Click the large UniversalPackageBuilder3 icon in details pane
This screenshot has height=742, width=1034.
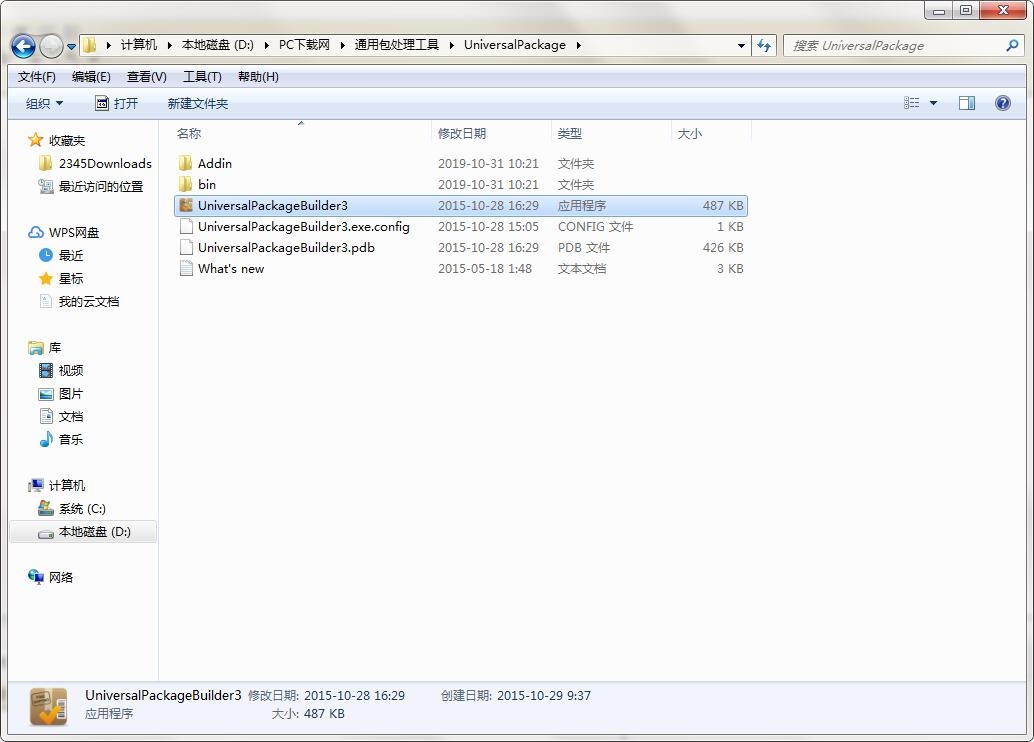coord(48,706)
